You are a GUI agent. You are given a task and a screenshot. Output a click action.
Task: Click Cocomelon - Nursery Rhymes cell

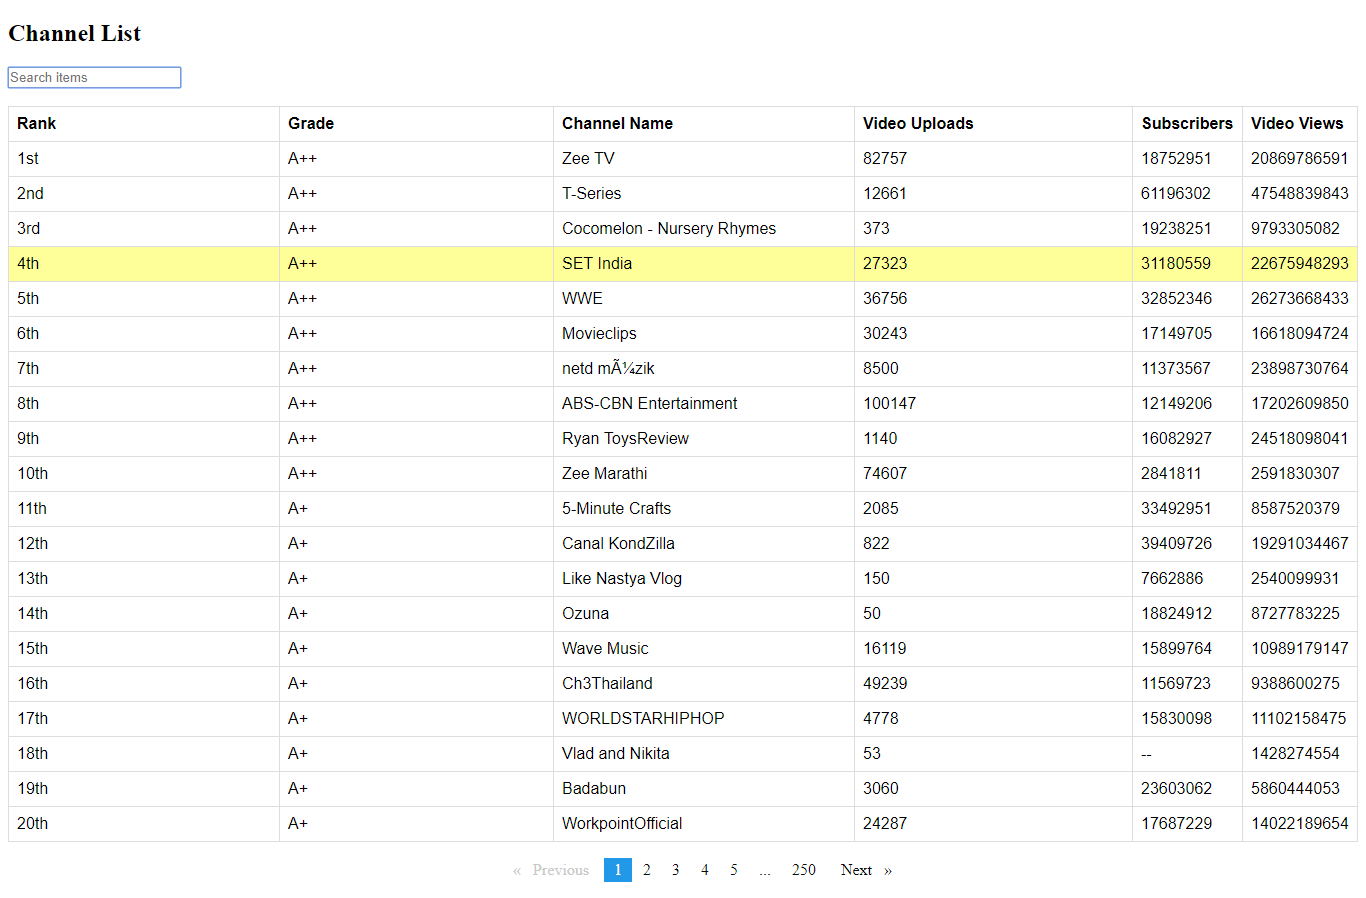[x=704, y=229]
